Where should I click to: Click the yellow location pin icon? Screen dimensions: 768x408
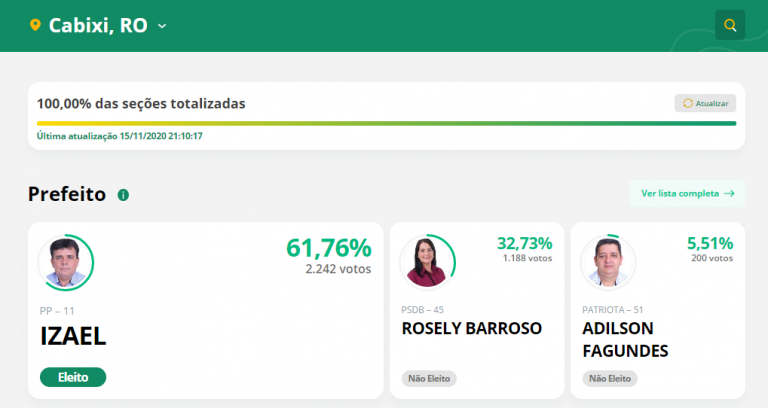click(36, 26)
